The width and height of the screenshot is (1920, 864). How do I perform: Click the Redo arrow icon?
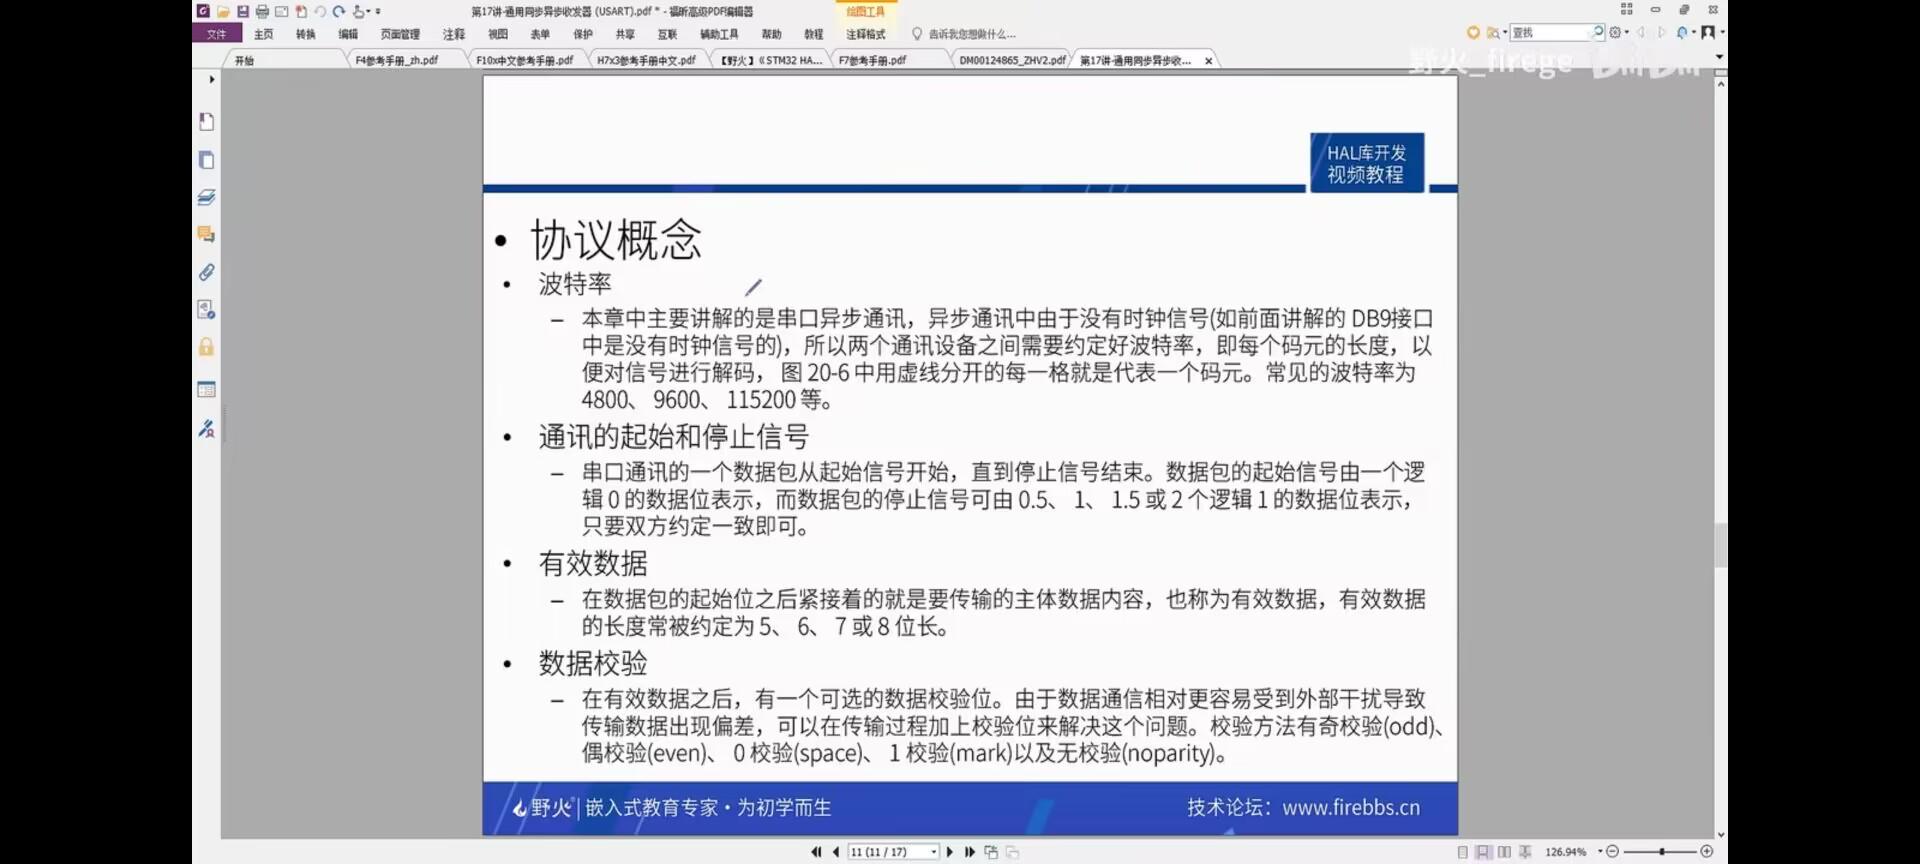[x=339, y=11]
